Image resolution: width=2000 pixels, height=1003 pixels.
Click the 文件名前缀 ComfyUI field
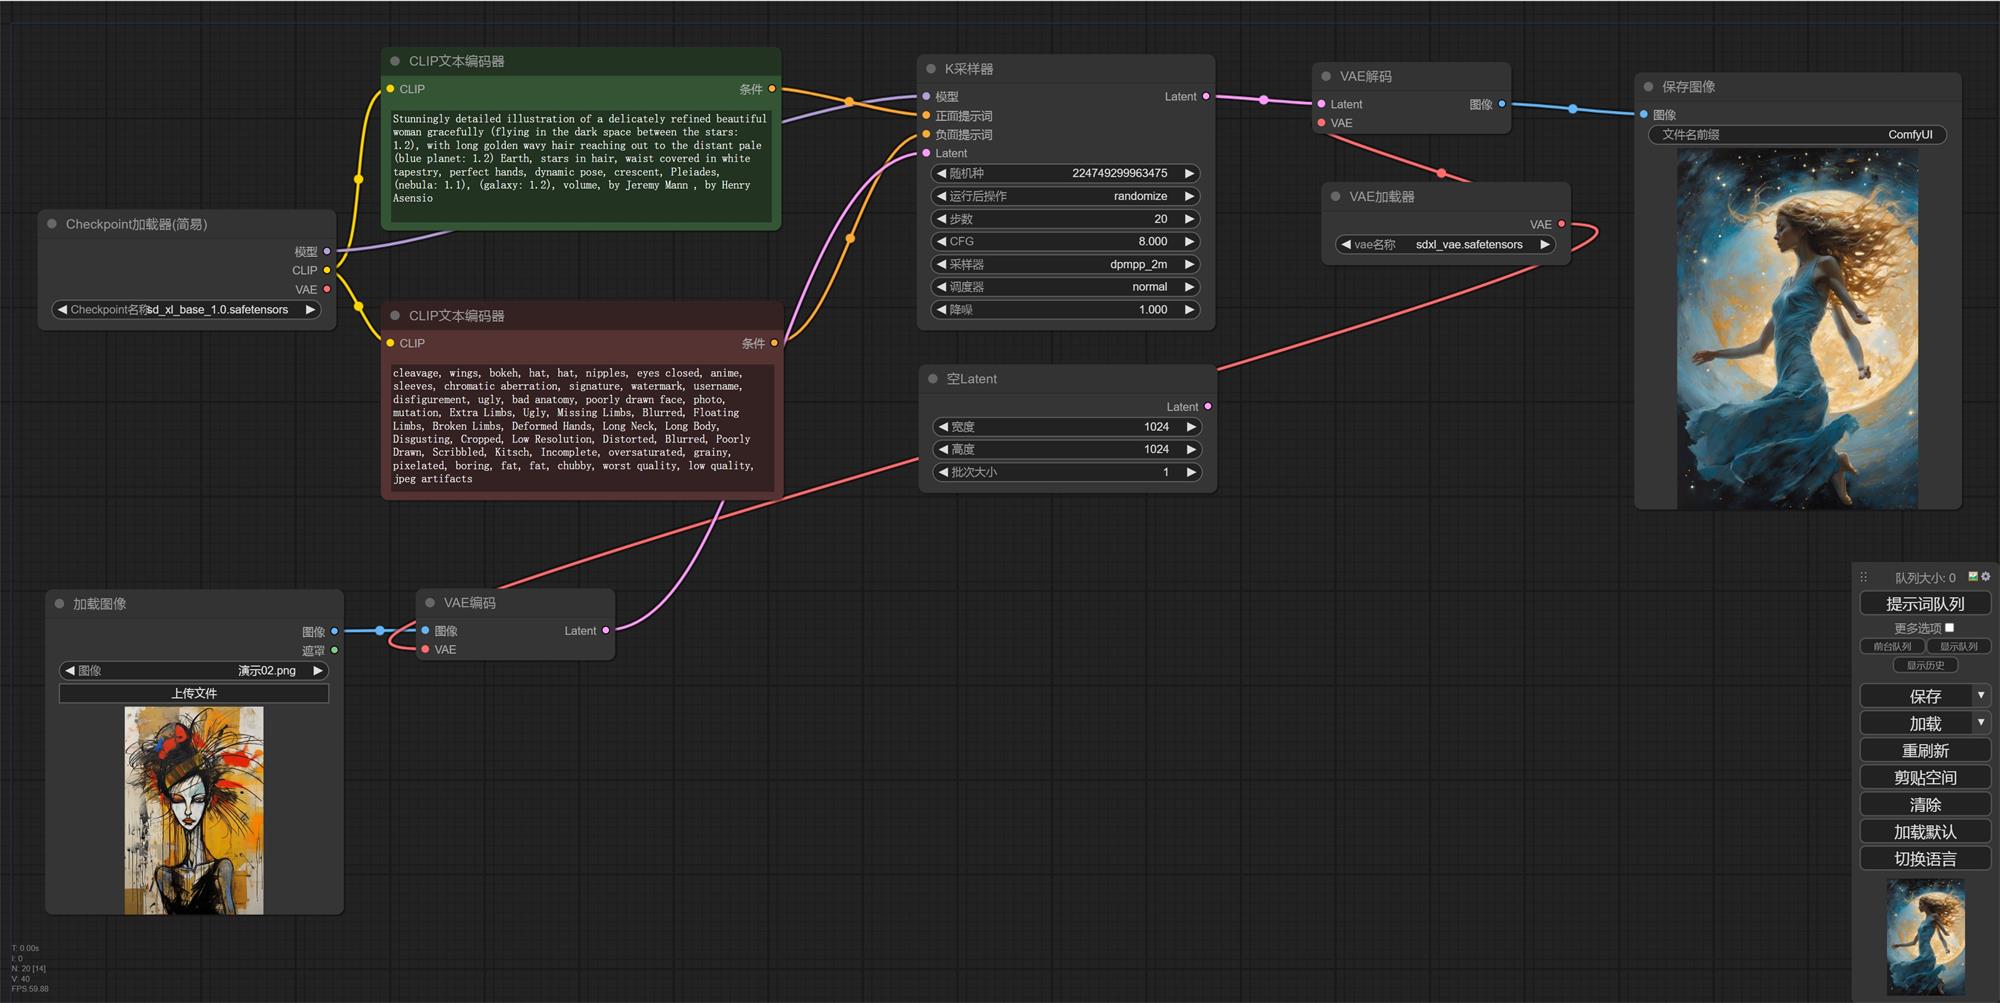coord(1797,135)
